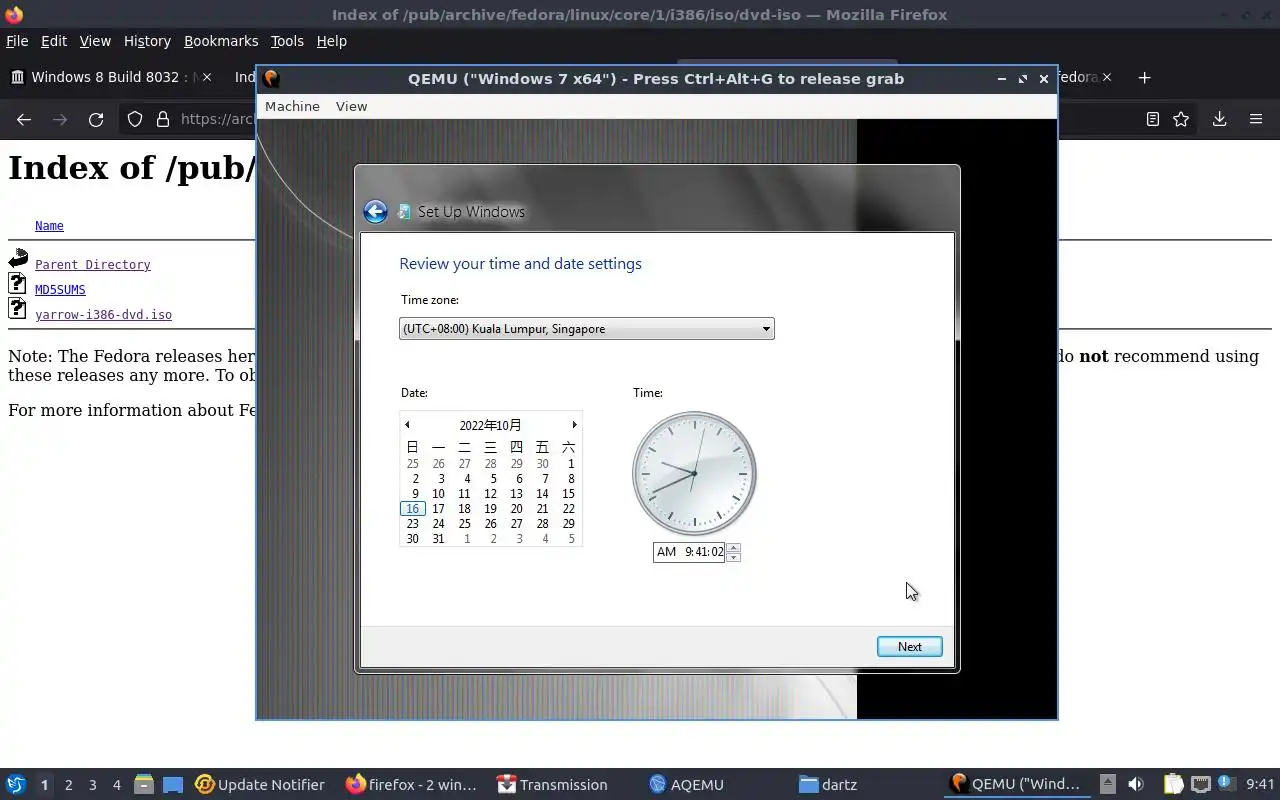Open Firefox Bookmarks menu

point(221,41)
